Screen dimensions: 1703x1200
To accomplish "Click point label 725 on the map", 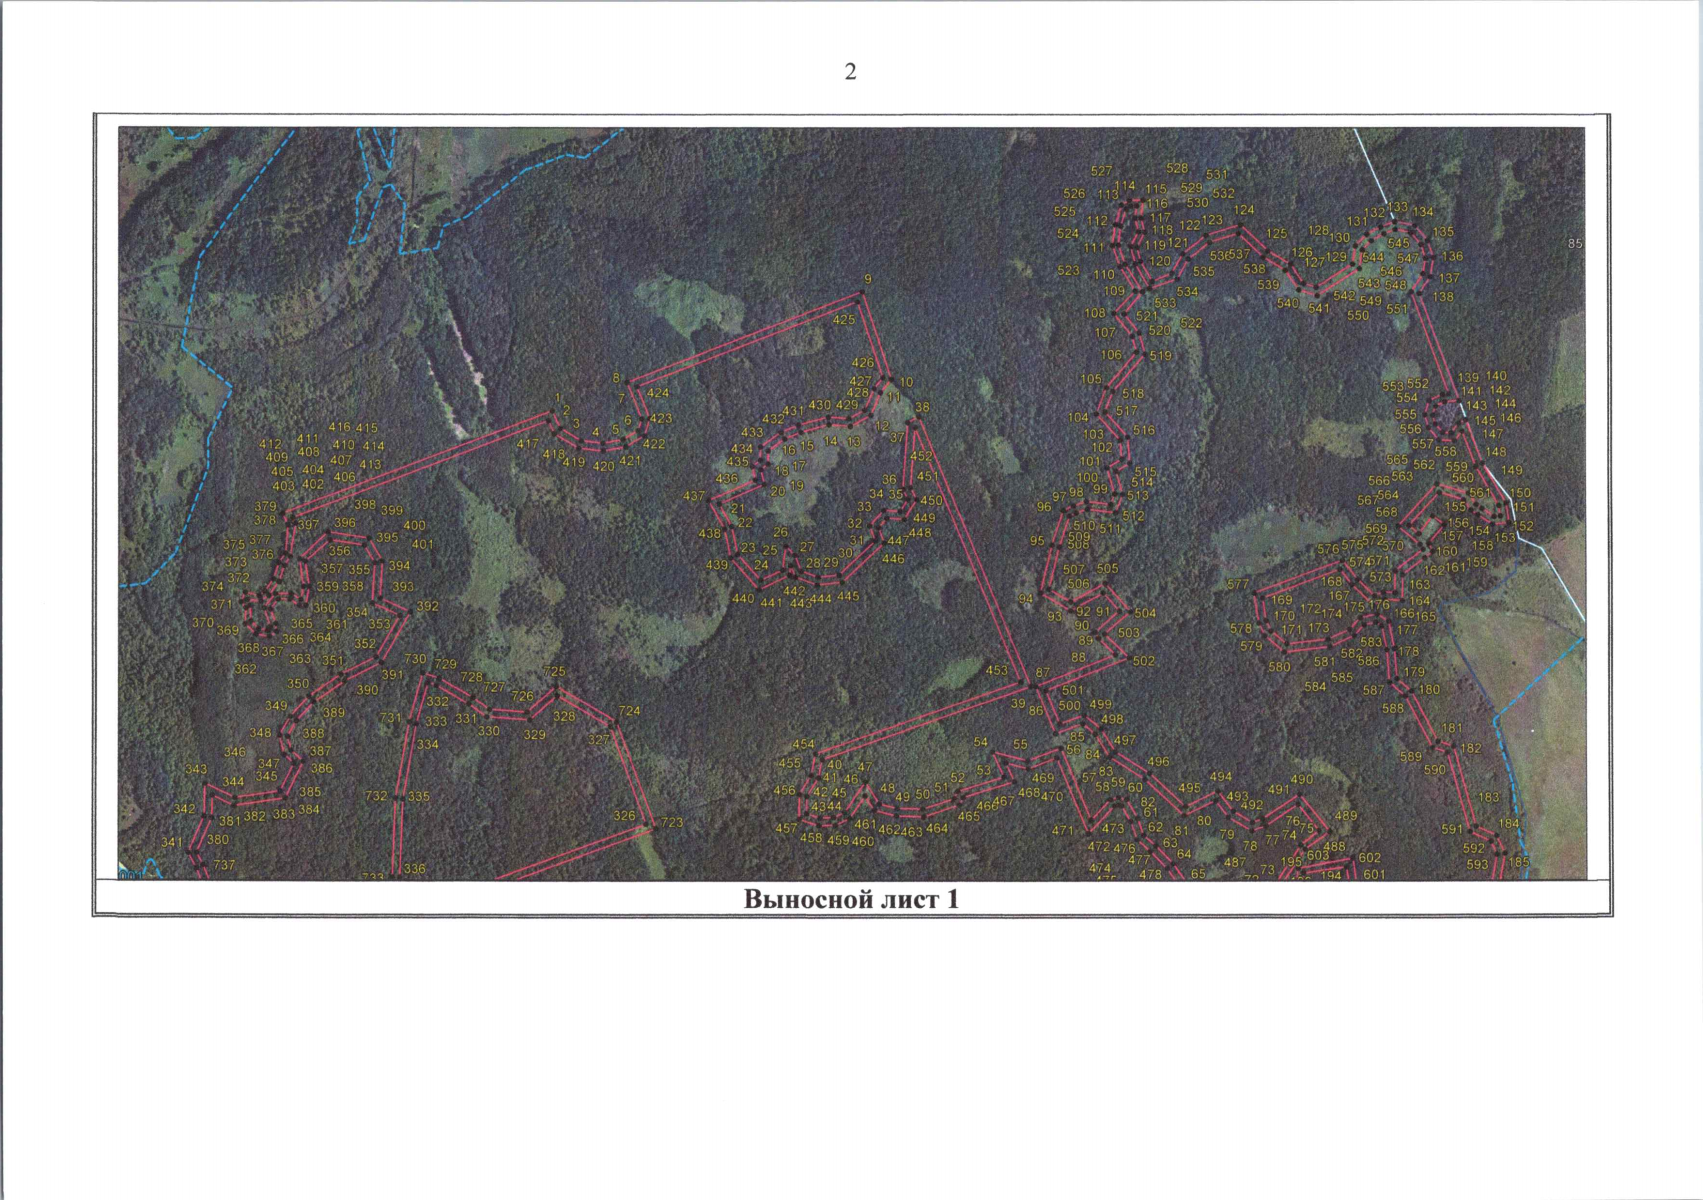I will pos(554,672).
